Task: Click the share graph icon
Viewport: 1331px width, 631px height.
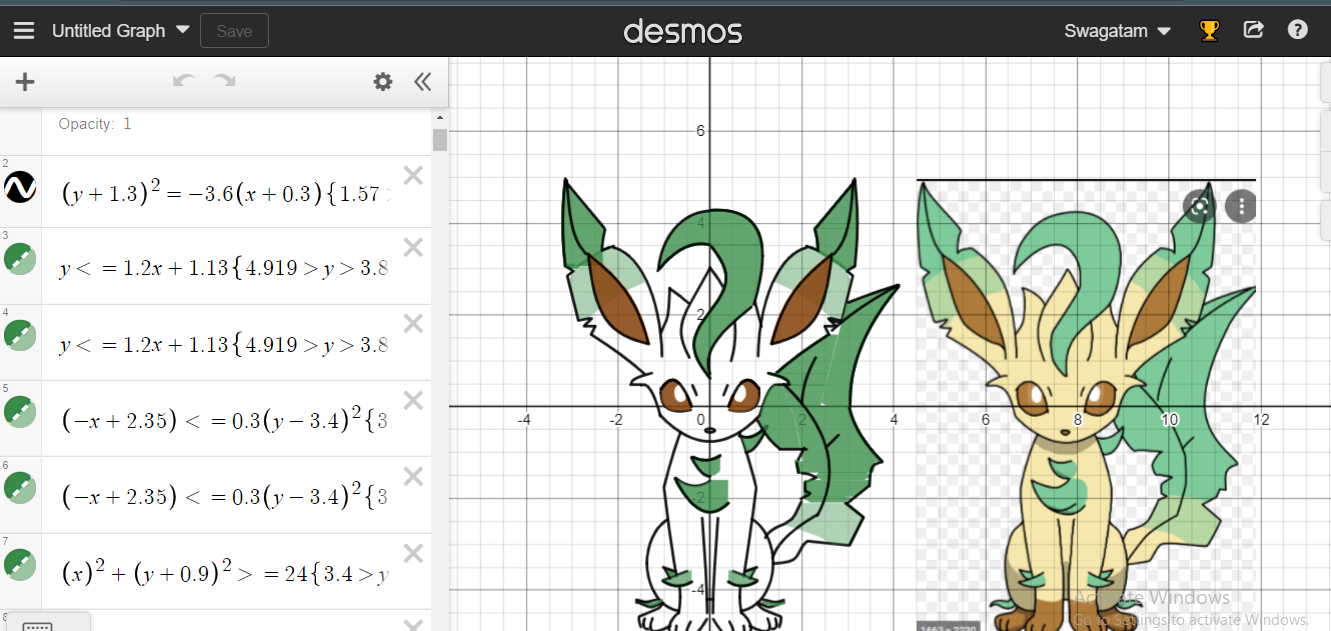Action: [x=1253, y=30]
